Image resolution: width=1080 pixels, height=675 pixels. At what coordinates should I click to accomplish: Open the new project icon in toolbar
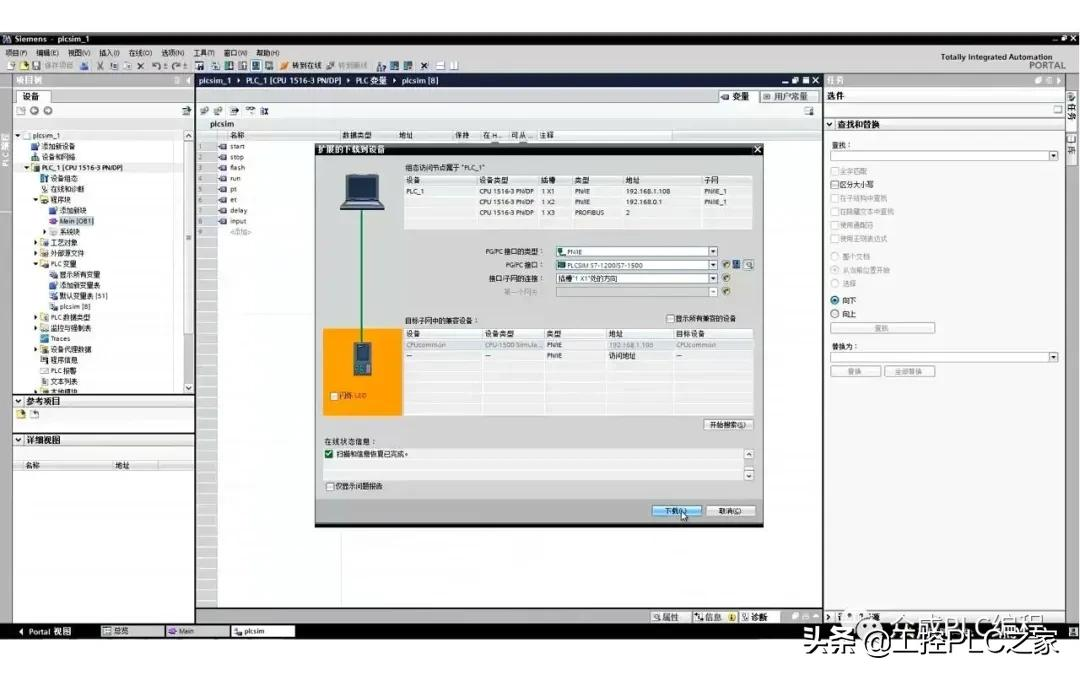click(11, 65)
